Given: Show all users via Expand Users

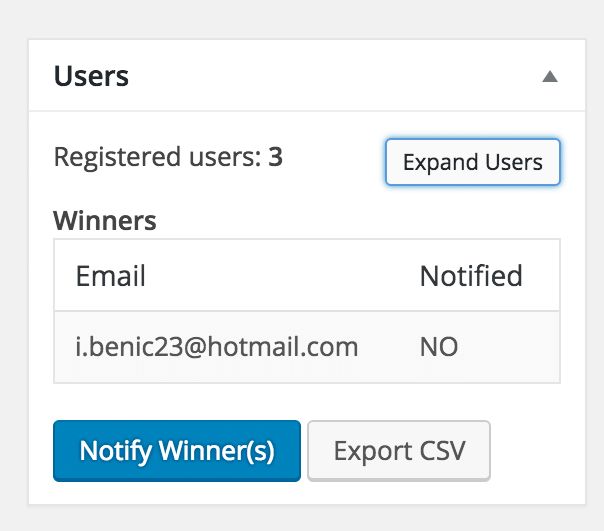Looking at the screenshot, I should click(473, 162).
